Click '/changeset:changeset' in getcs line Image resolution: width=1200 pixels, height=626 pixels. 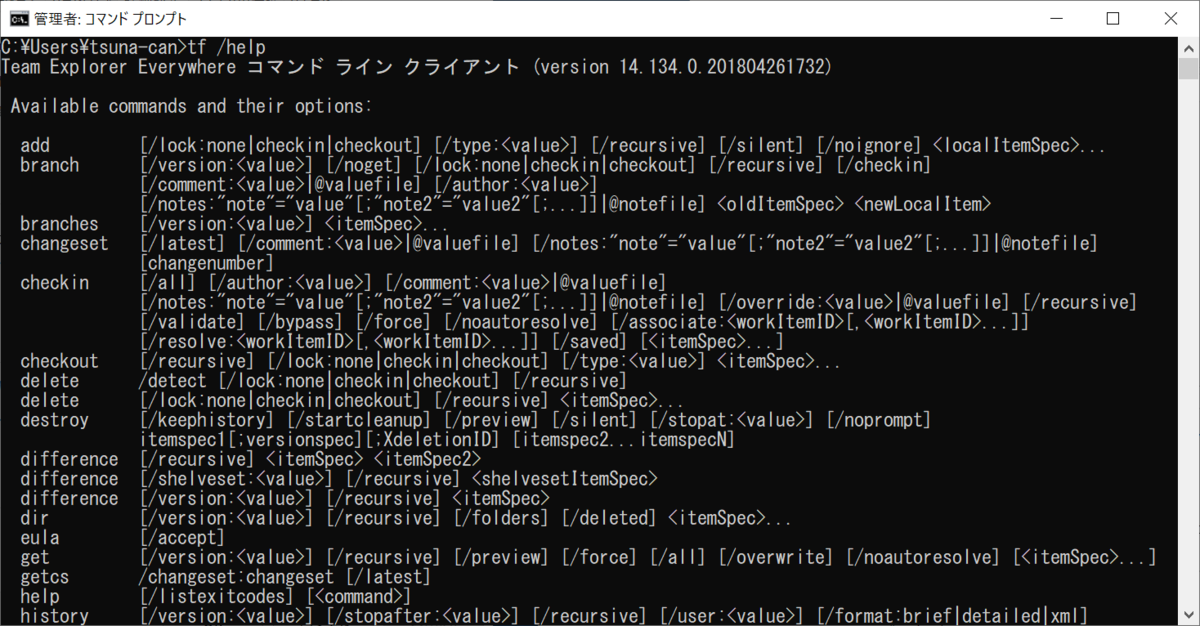(x=237, y=577)
